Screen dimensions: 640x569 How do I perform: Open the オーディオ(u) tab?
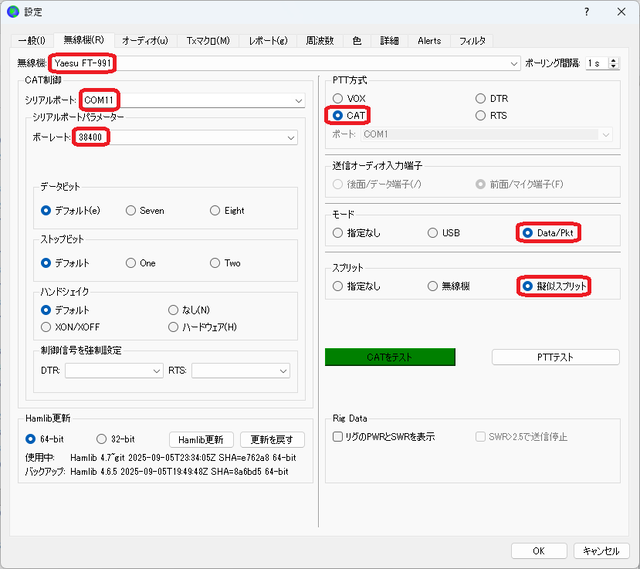pos(145,40)
